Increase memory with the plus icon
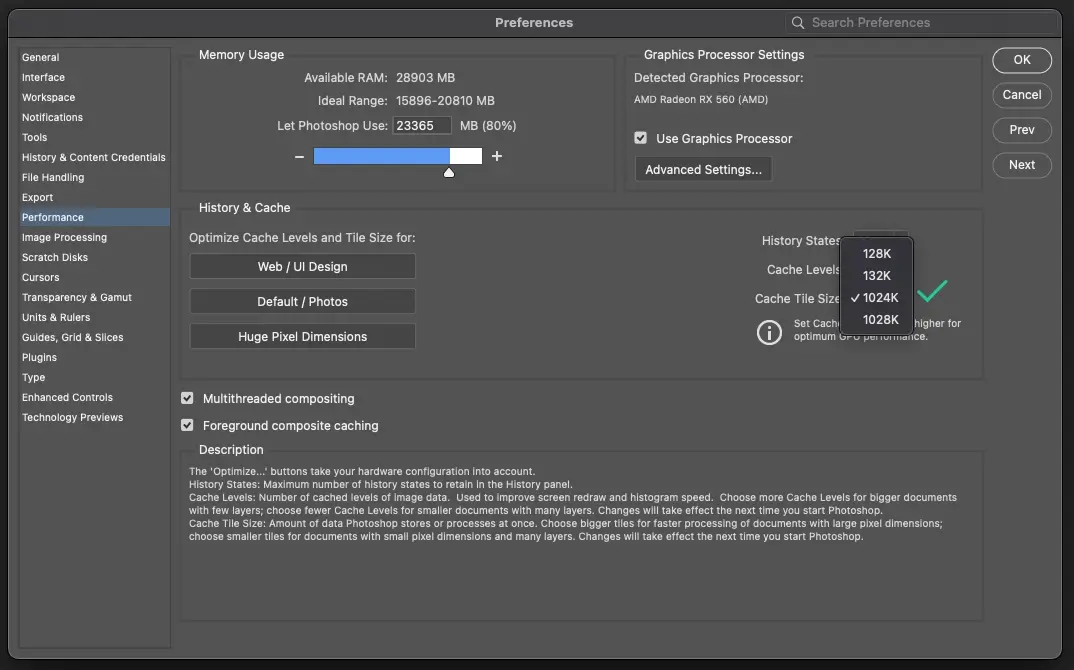The image size is (1074, 670). coord(497,156)
